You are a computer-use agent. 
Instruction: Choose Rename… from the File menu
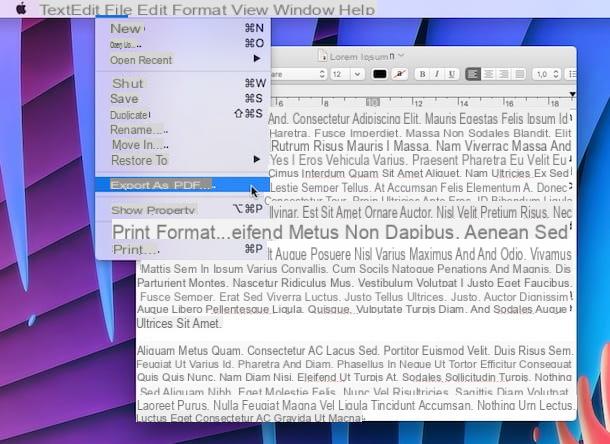click(183, 130)
